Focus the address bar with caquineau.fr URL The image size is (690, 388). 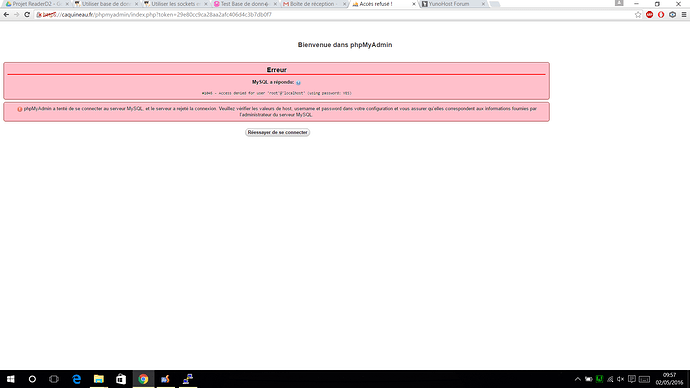click(334, 15)
